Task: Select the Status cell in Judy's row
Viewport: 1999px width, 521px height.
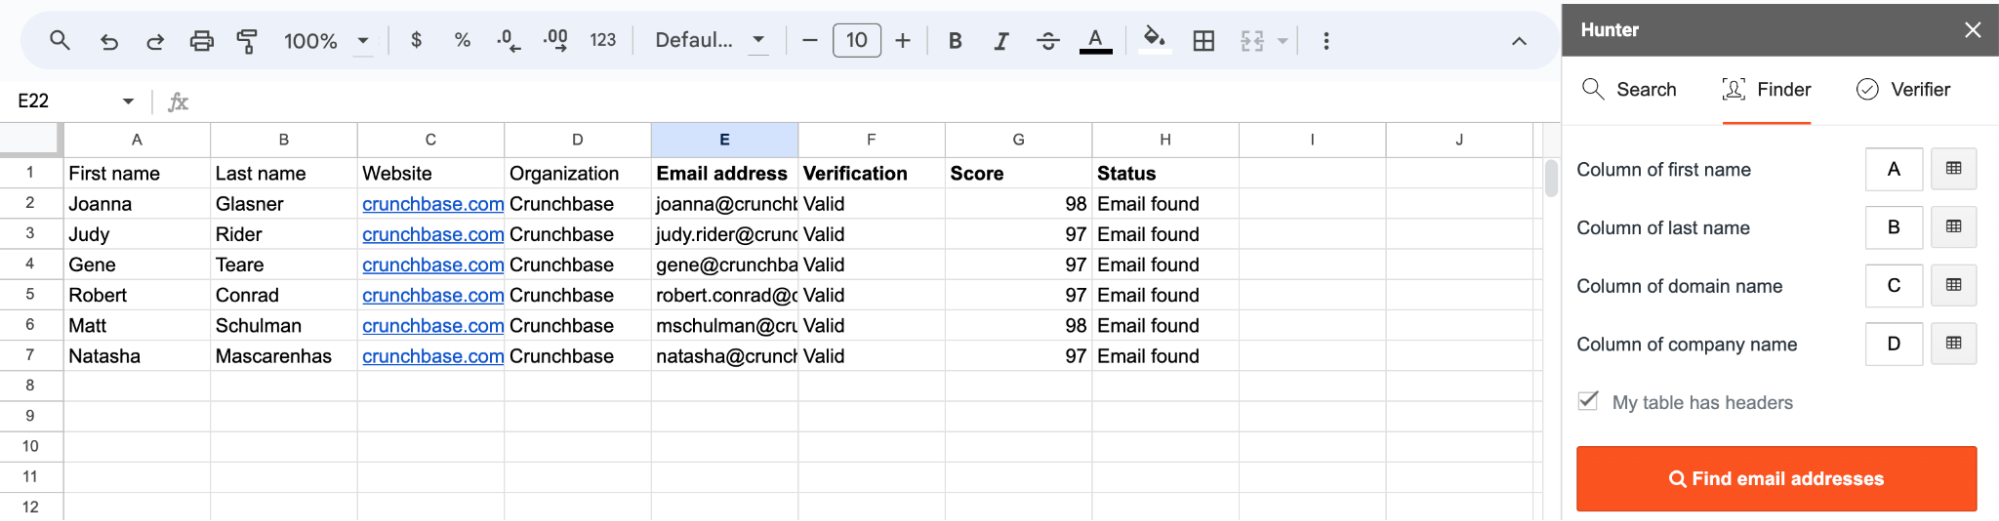Action: [x=1165, y=234]
